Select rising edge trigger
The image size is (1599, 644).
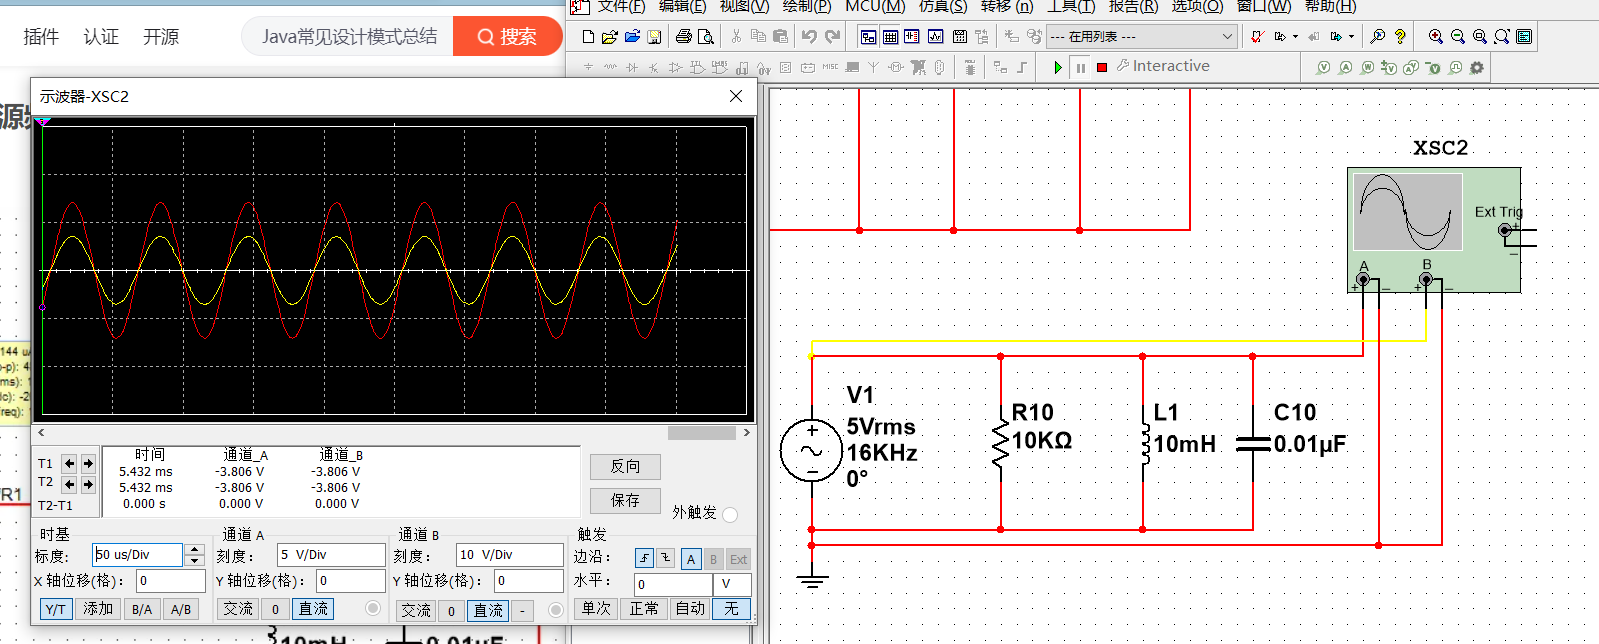coord(644,559)
